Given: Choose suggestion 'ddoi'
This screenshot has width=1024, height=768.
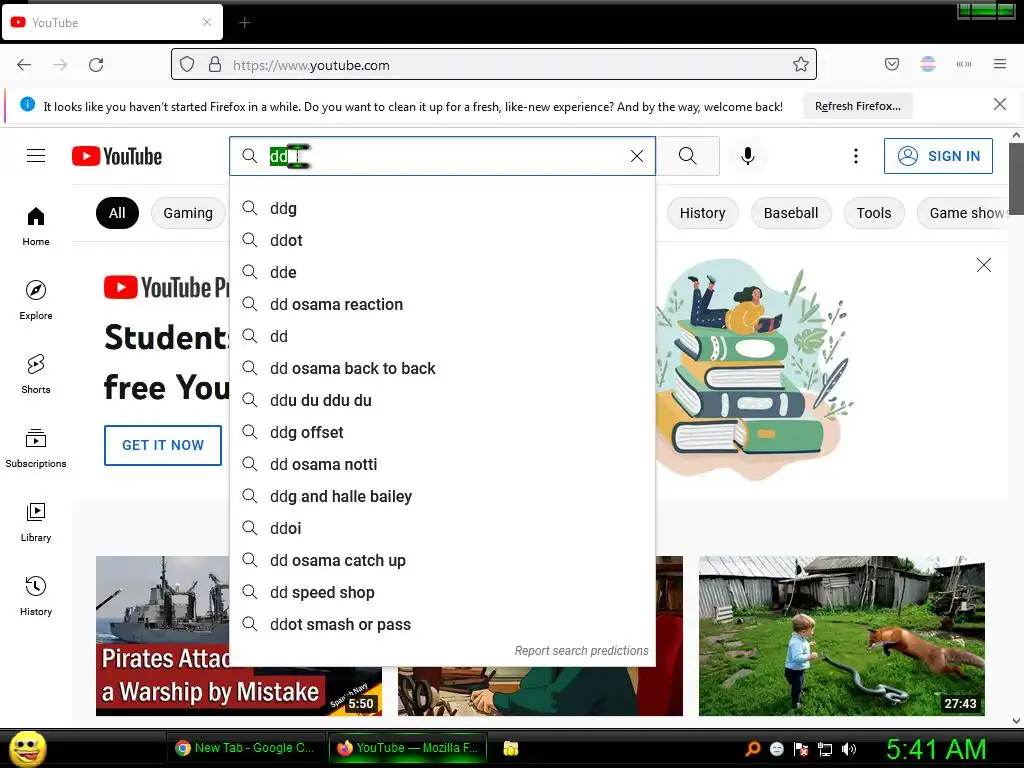Looking at the screenshot, I should [442, 528].
